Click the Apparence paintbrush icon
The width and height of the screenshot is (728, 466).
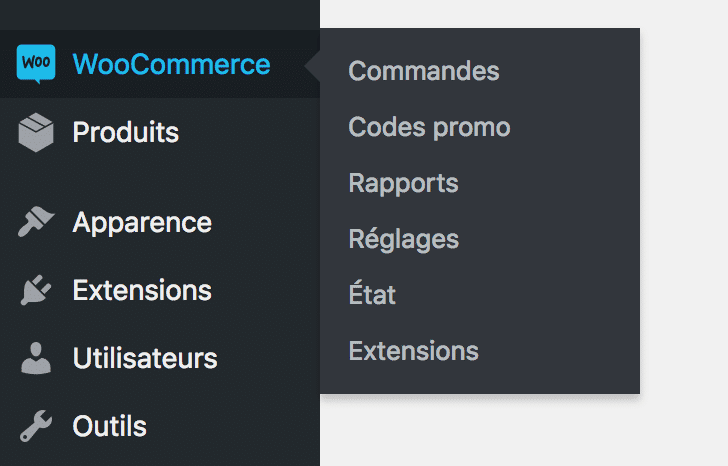pos(36,222)
